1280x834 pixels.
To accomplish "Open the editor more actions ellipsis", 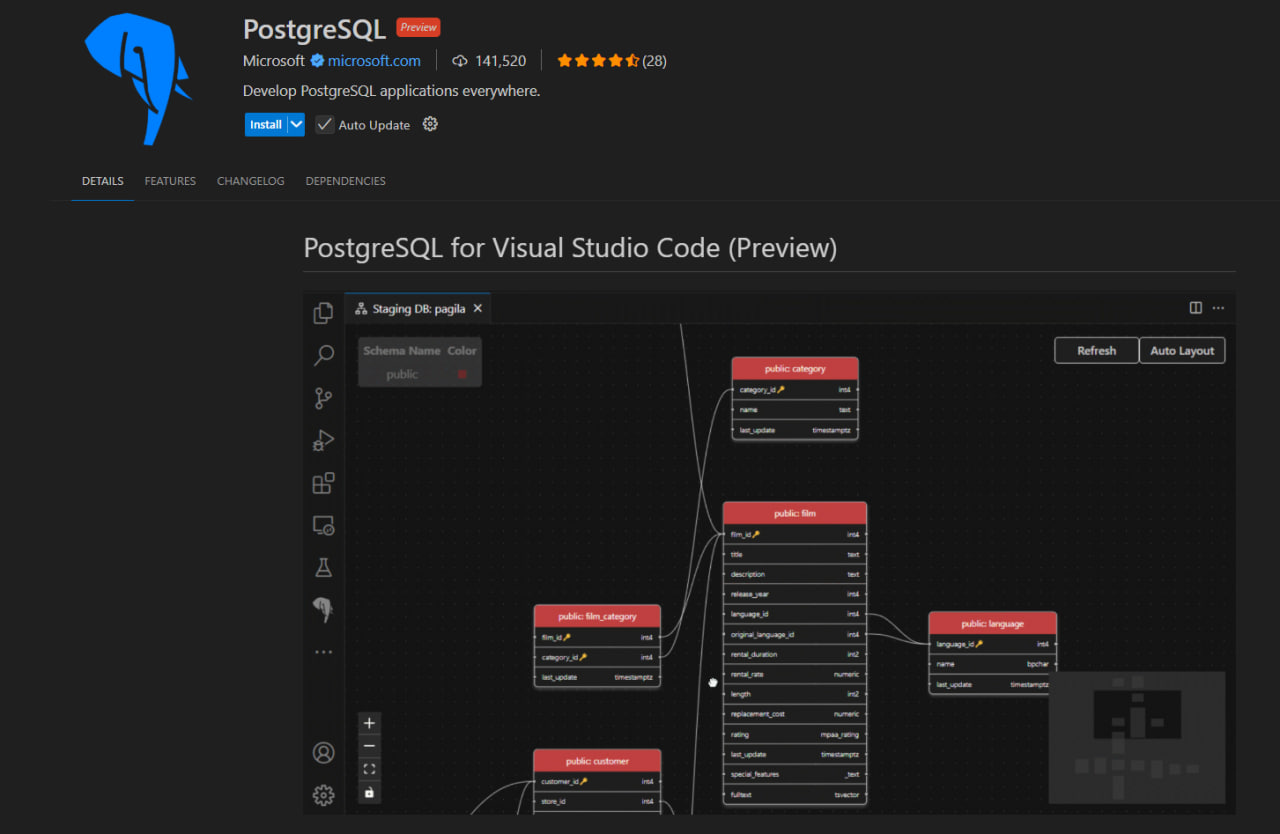I will pyautogui.click(x=1218, y=308).
